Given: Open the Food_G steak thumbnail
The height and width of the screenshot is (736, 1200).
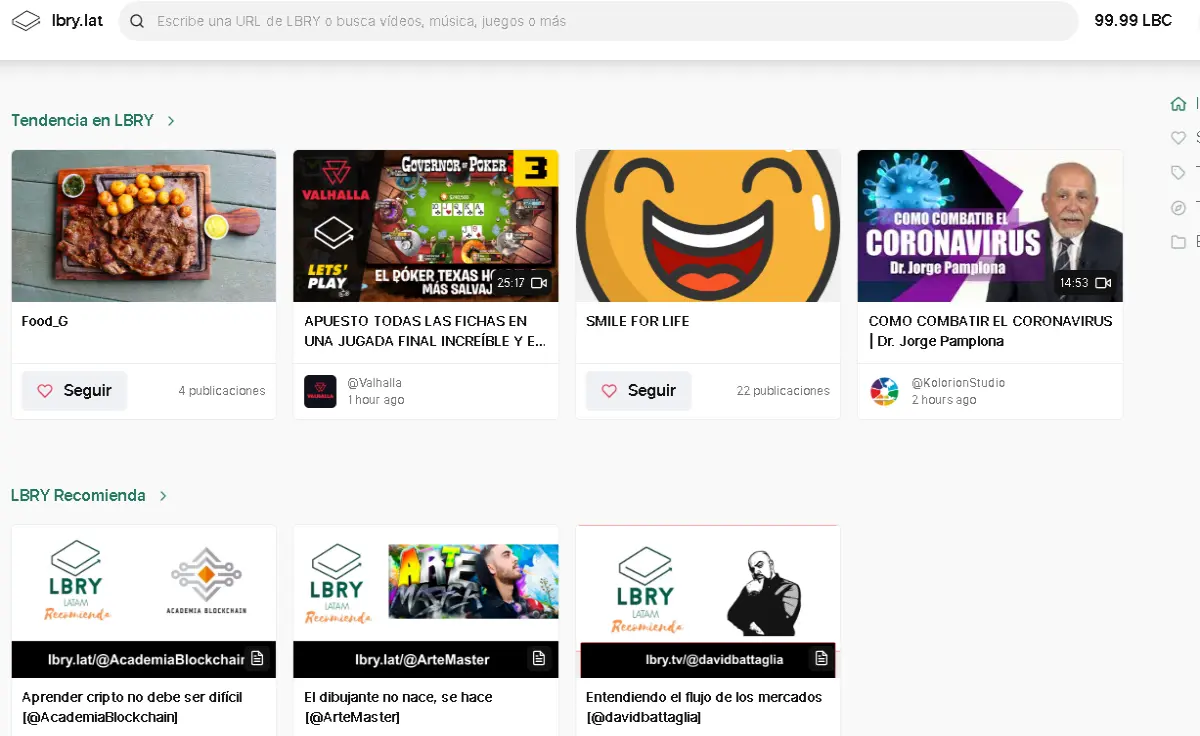Looking at the screenshot, I should point(143,226).
